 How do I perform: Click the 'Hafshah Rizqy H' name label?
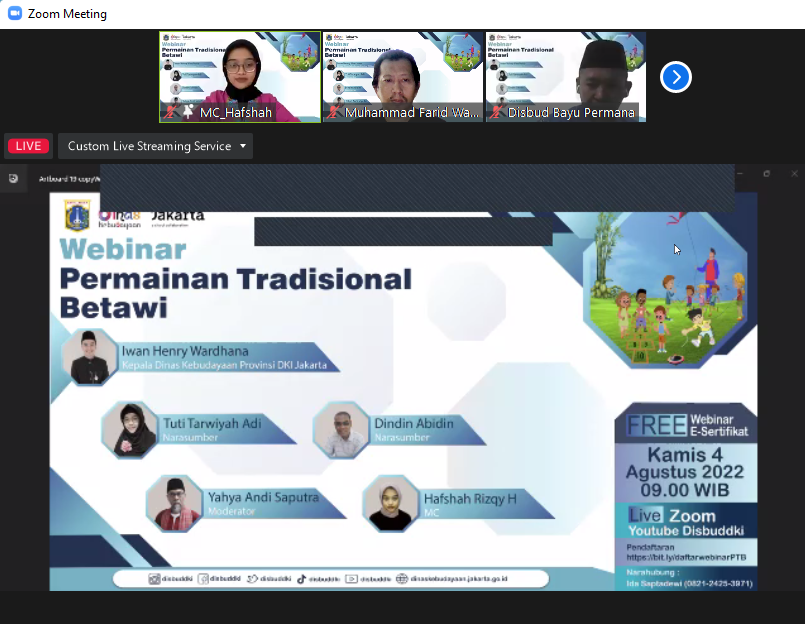[x=470, y=499]
